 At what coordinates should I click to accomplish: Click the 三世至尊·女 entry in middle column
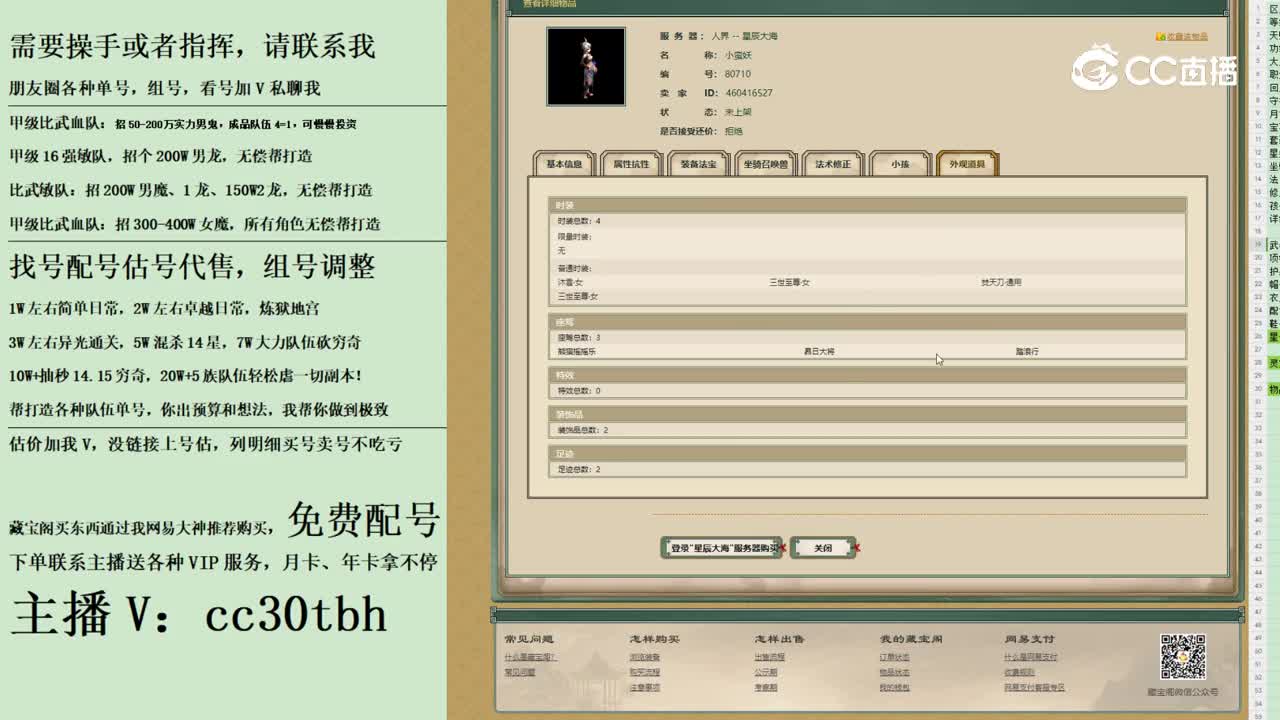(x=789, y=282)
